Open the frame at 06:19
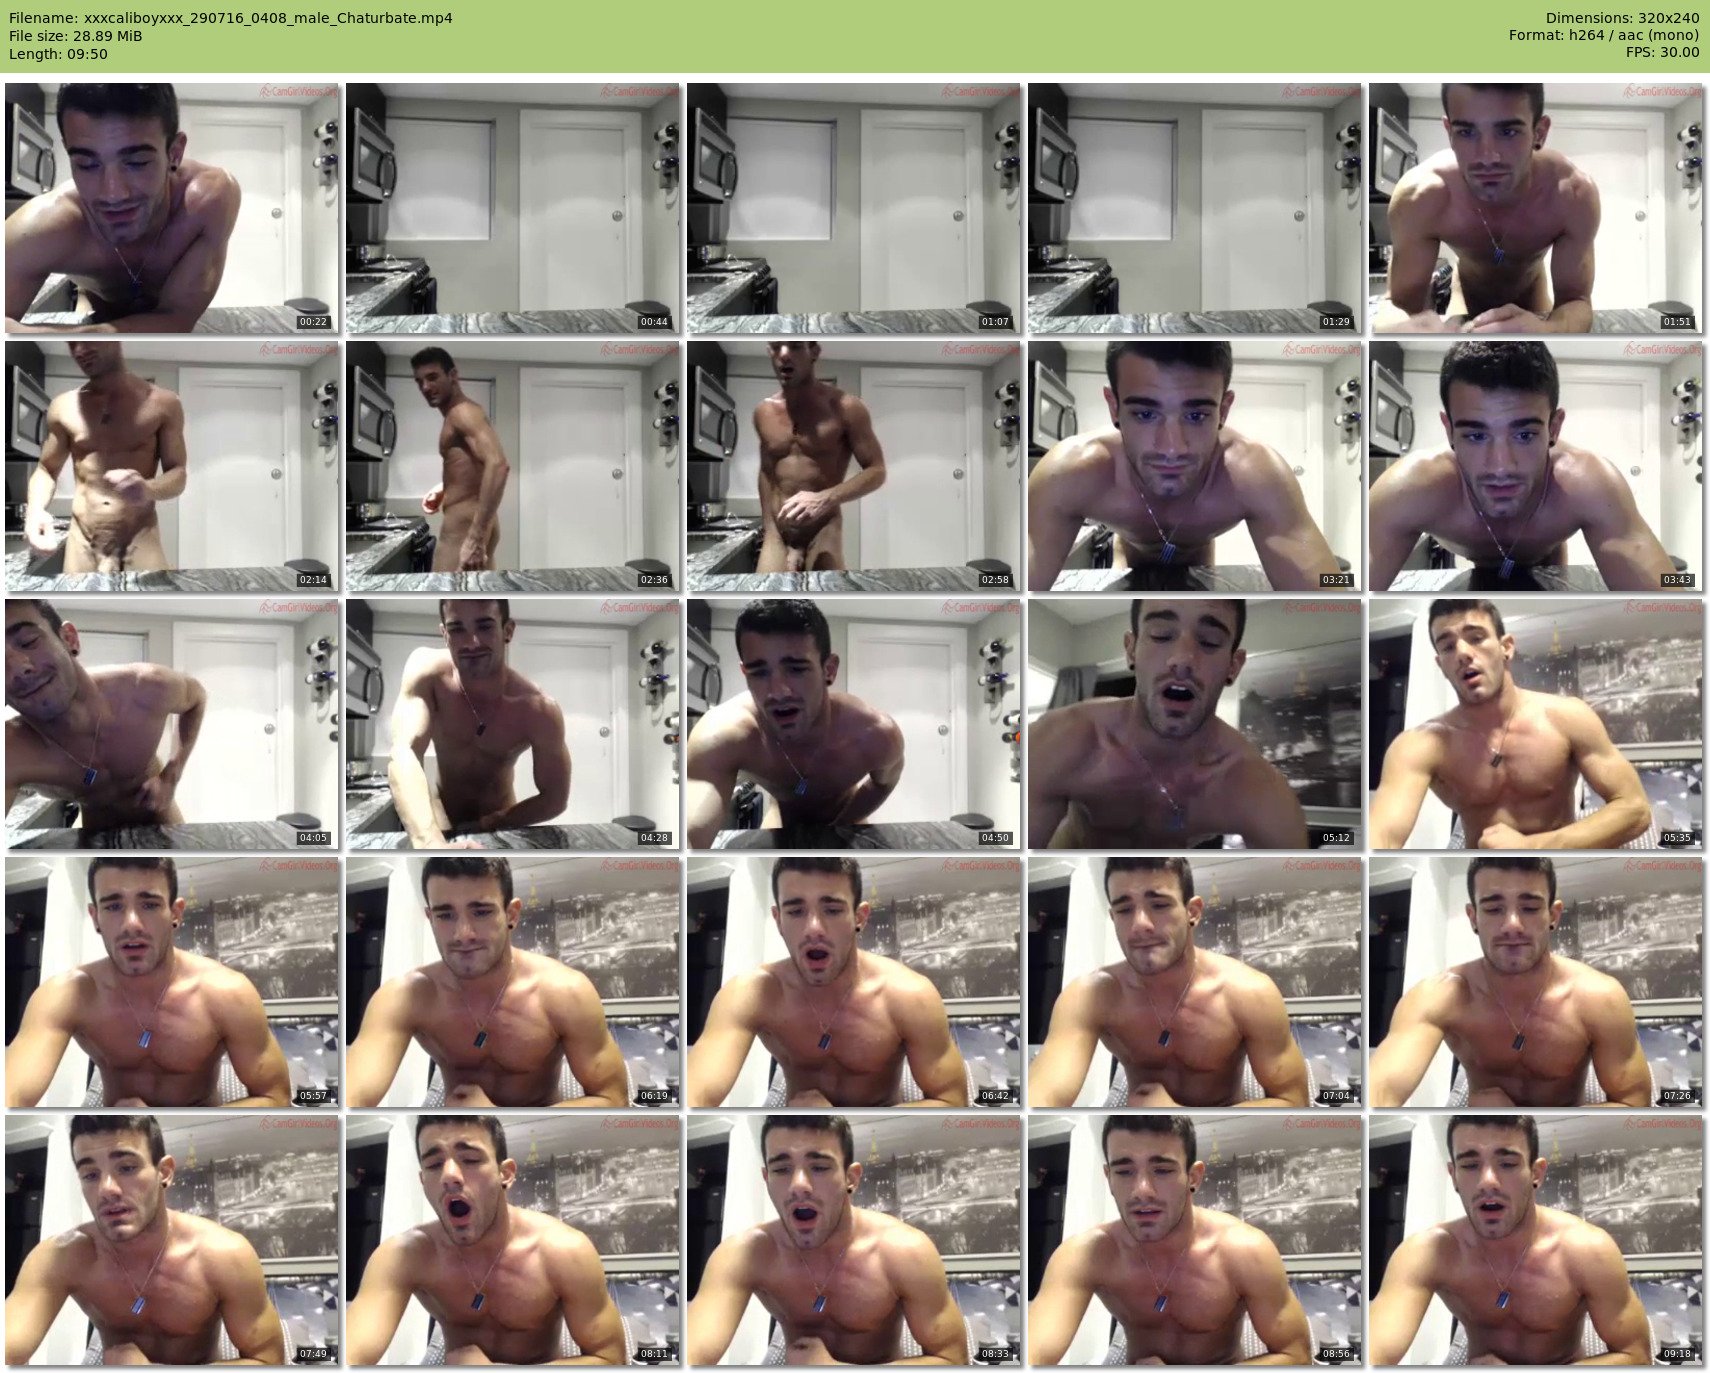Image resolution: width=1710 pixels, height=1373 pixels. click(513, 982)
